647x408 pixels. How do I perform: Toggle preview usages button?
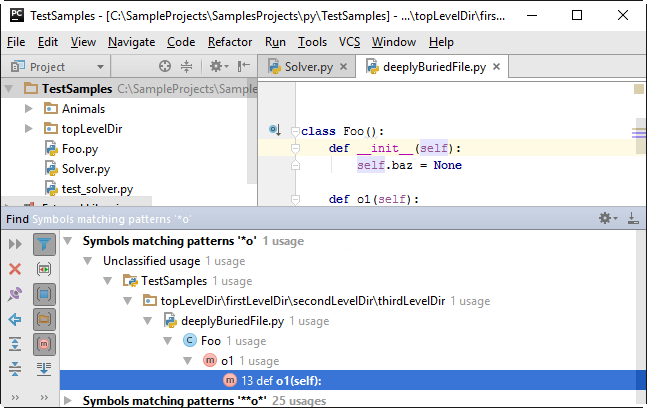[44, 269]
